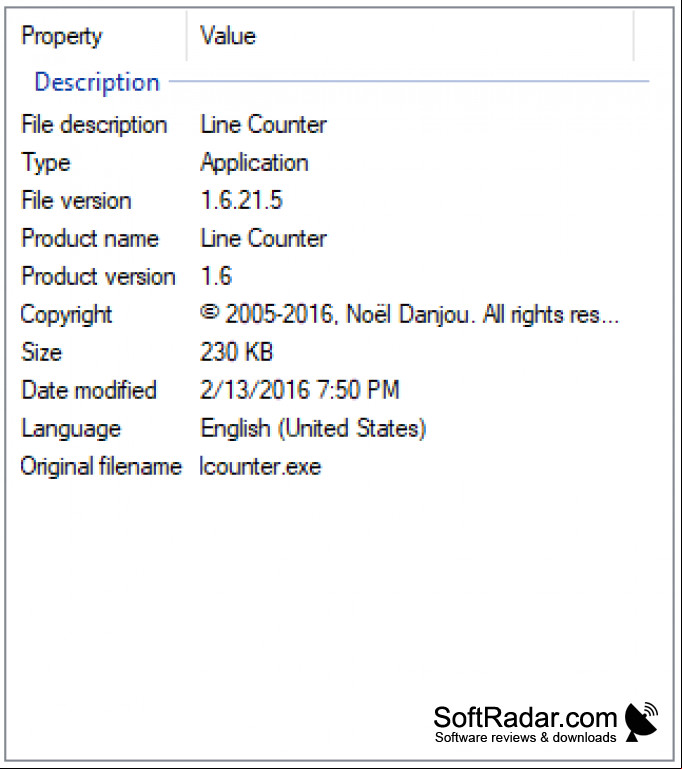
Task: Click the Application type value
Action: [x=254, y=162]
